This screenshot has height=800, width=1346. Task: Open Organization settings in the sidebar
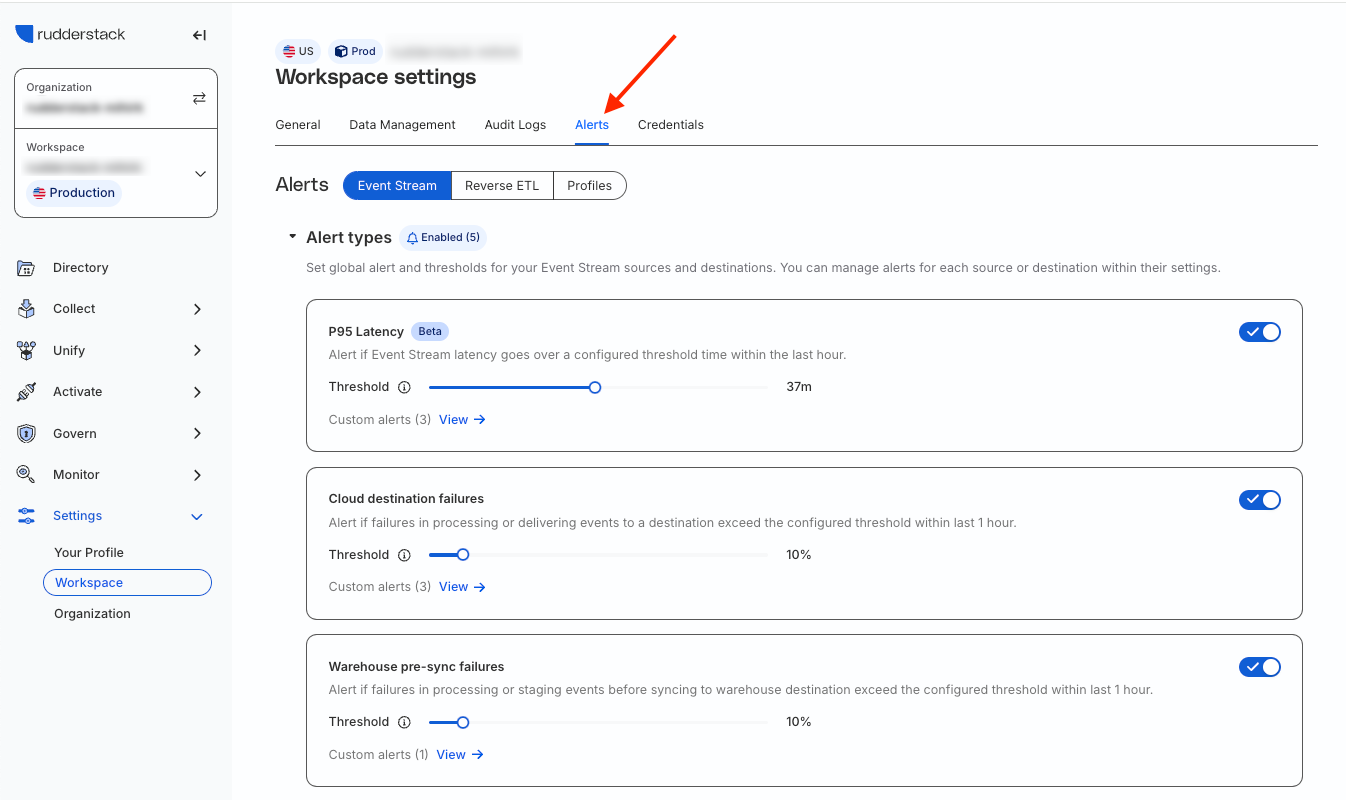(x=92, y=614)
